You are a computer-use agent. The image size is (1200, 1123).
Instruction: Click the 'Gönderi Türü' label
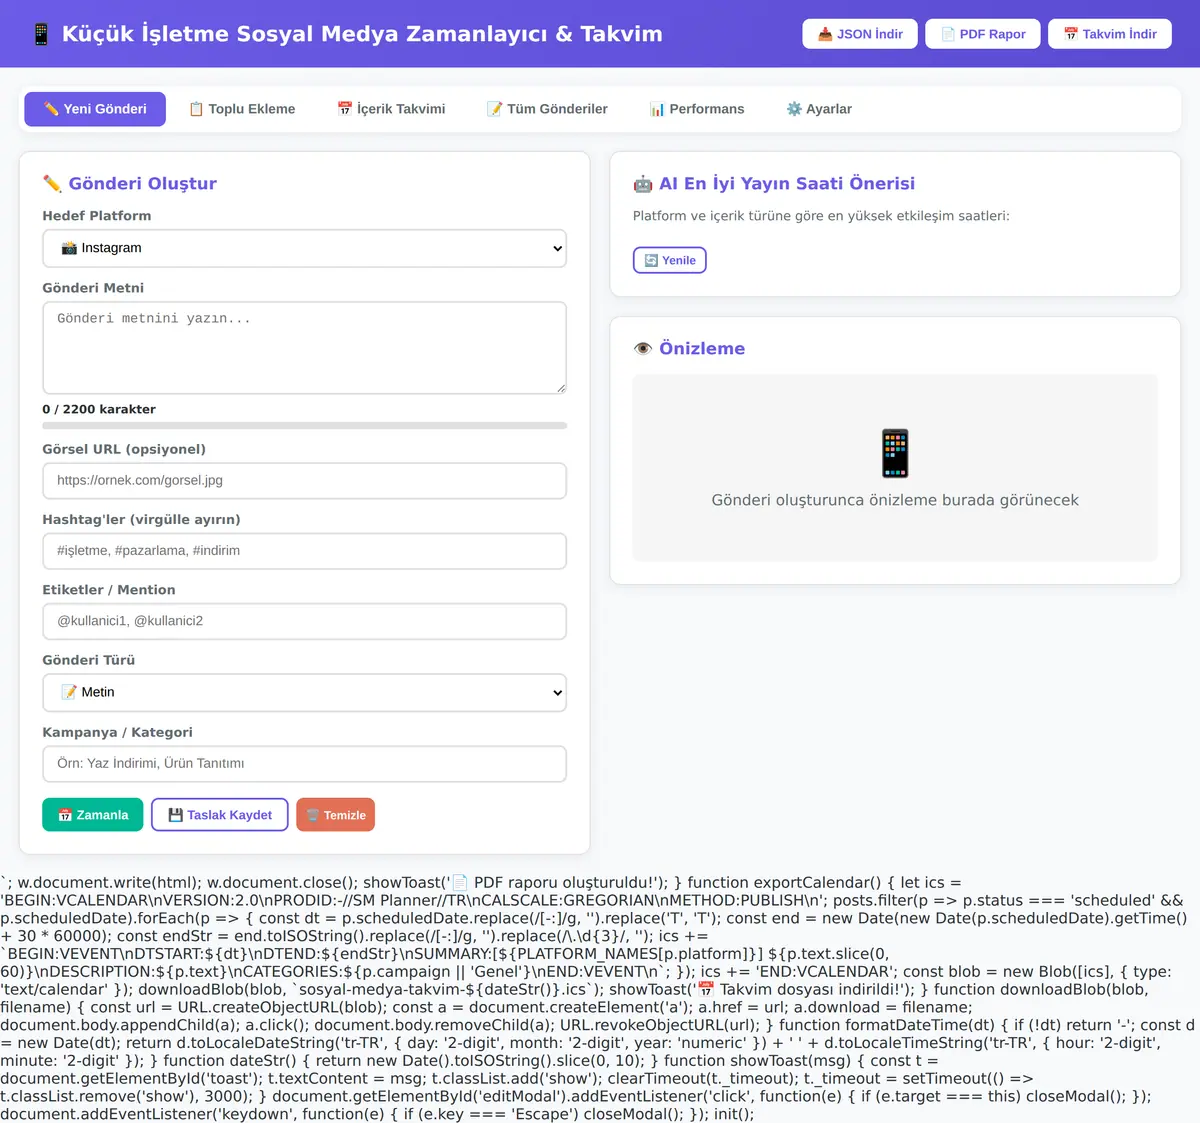click(89, 660)
